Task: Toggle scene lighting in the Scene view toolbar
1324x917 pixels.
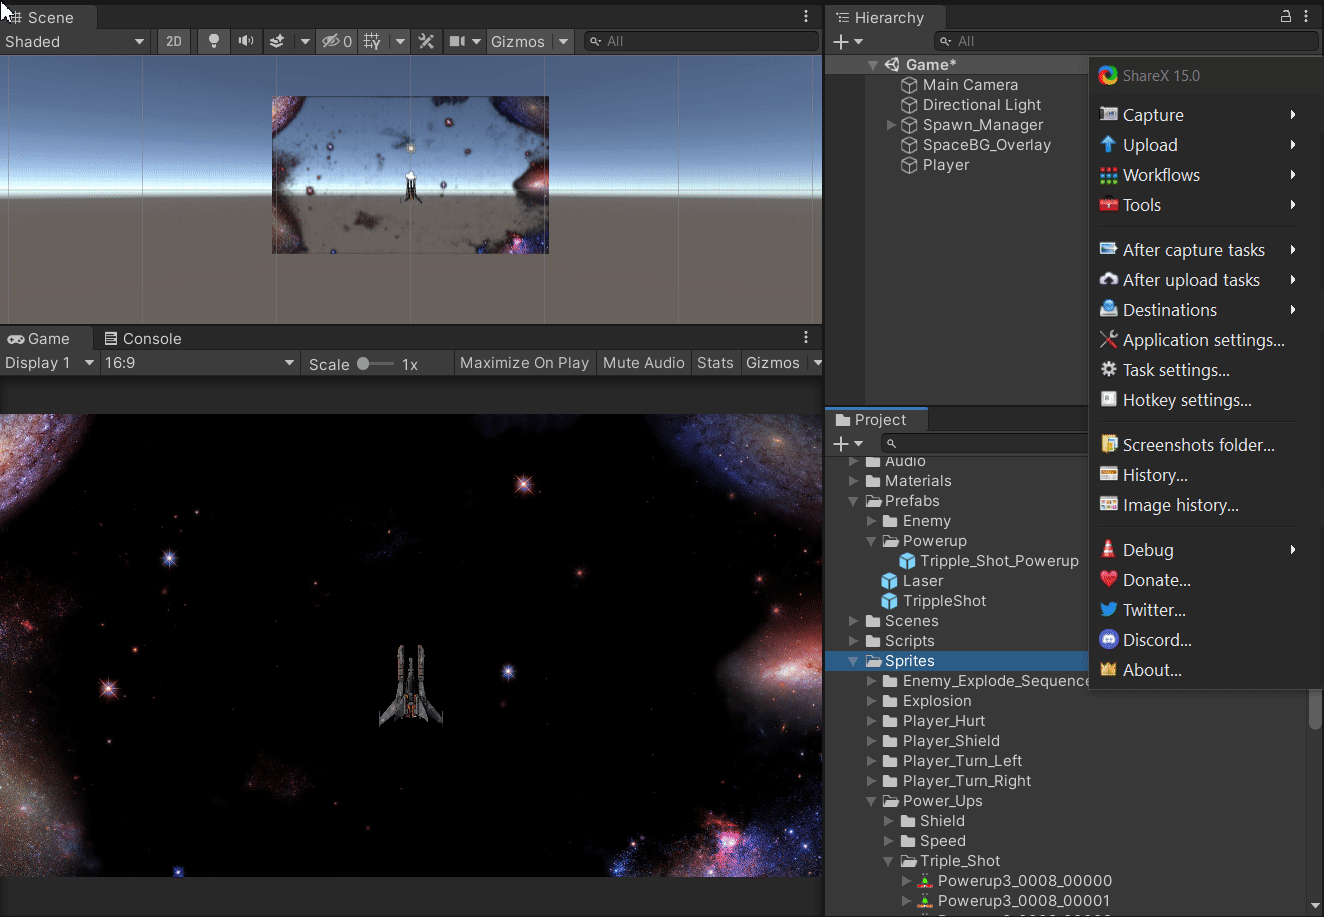Action: tap(213, 41)
